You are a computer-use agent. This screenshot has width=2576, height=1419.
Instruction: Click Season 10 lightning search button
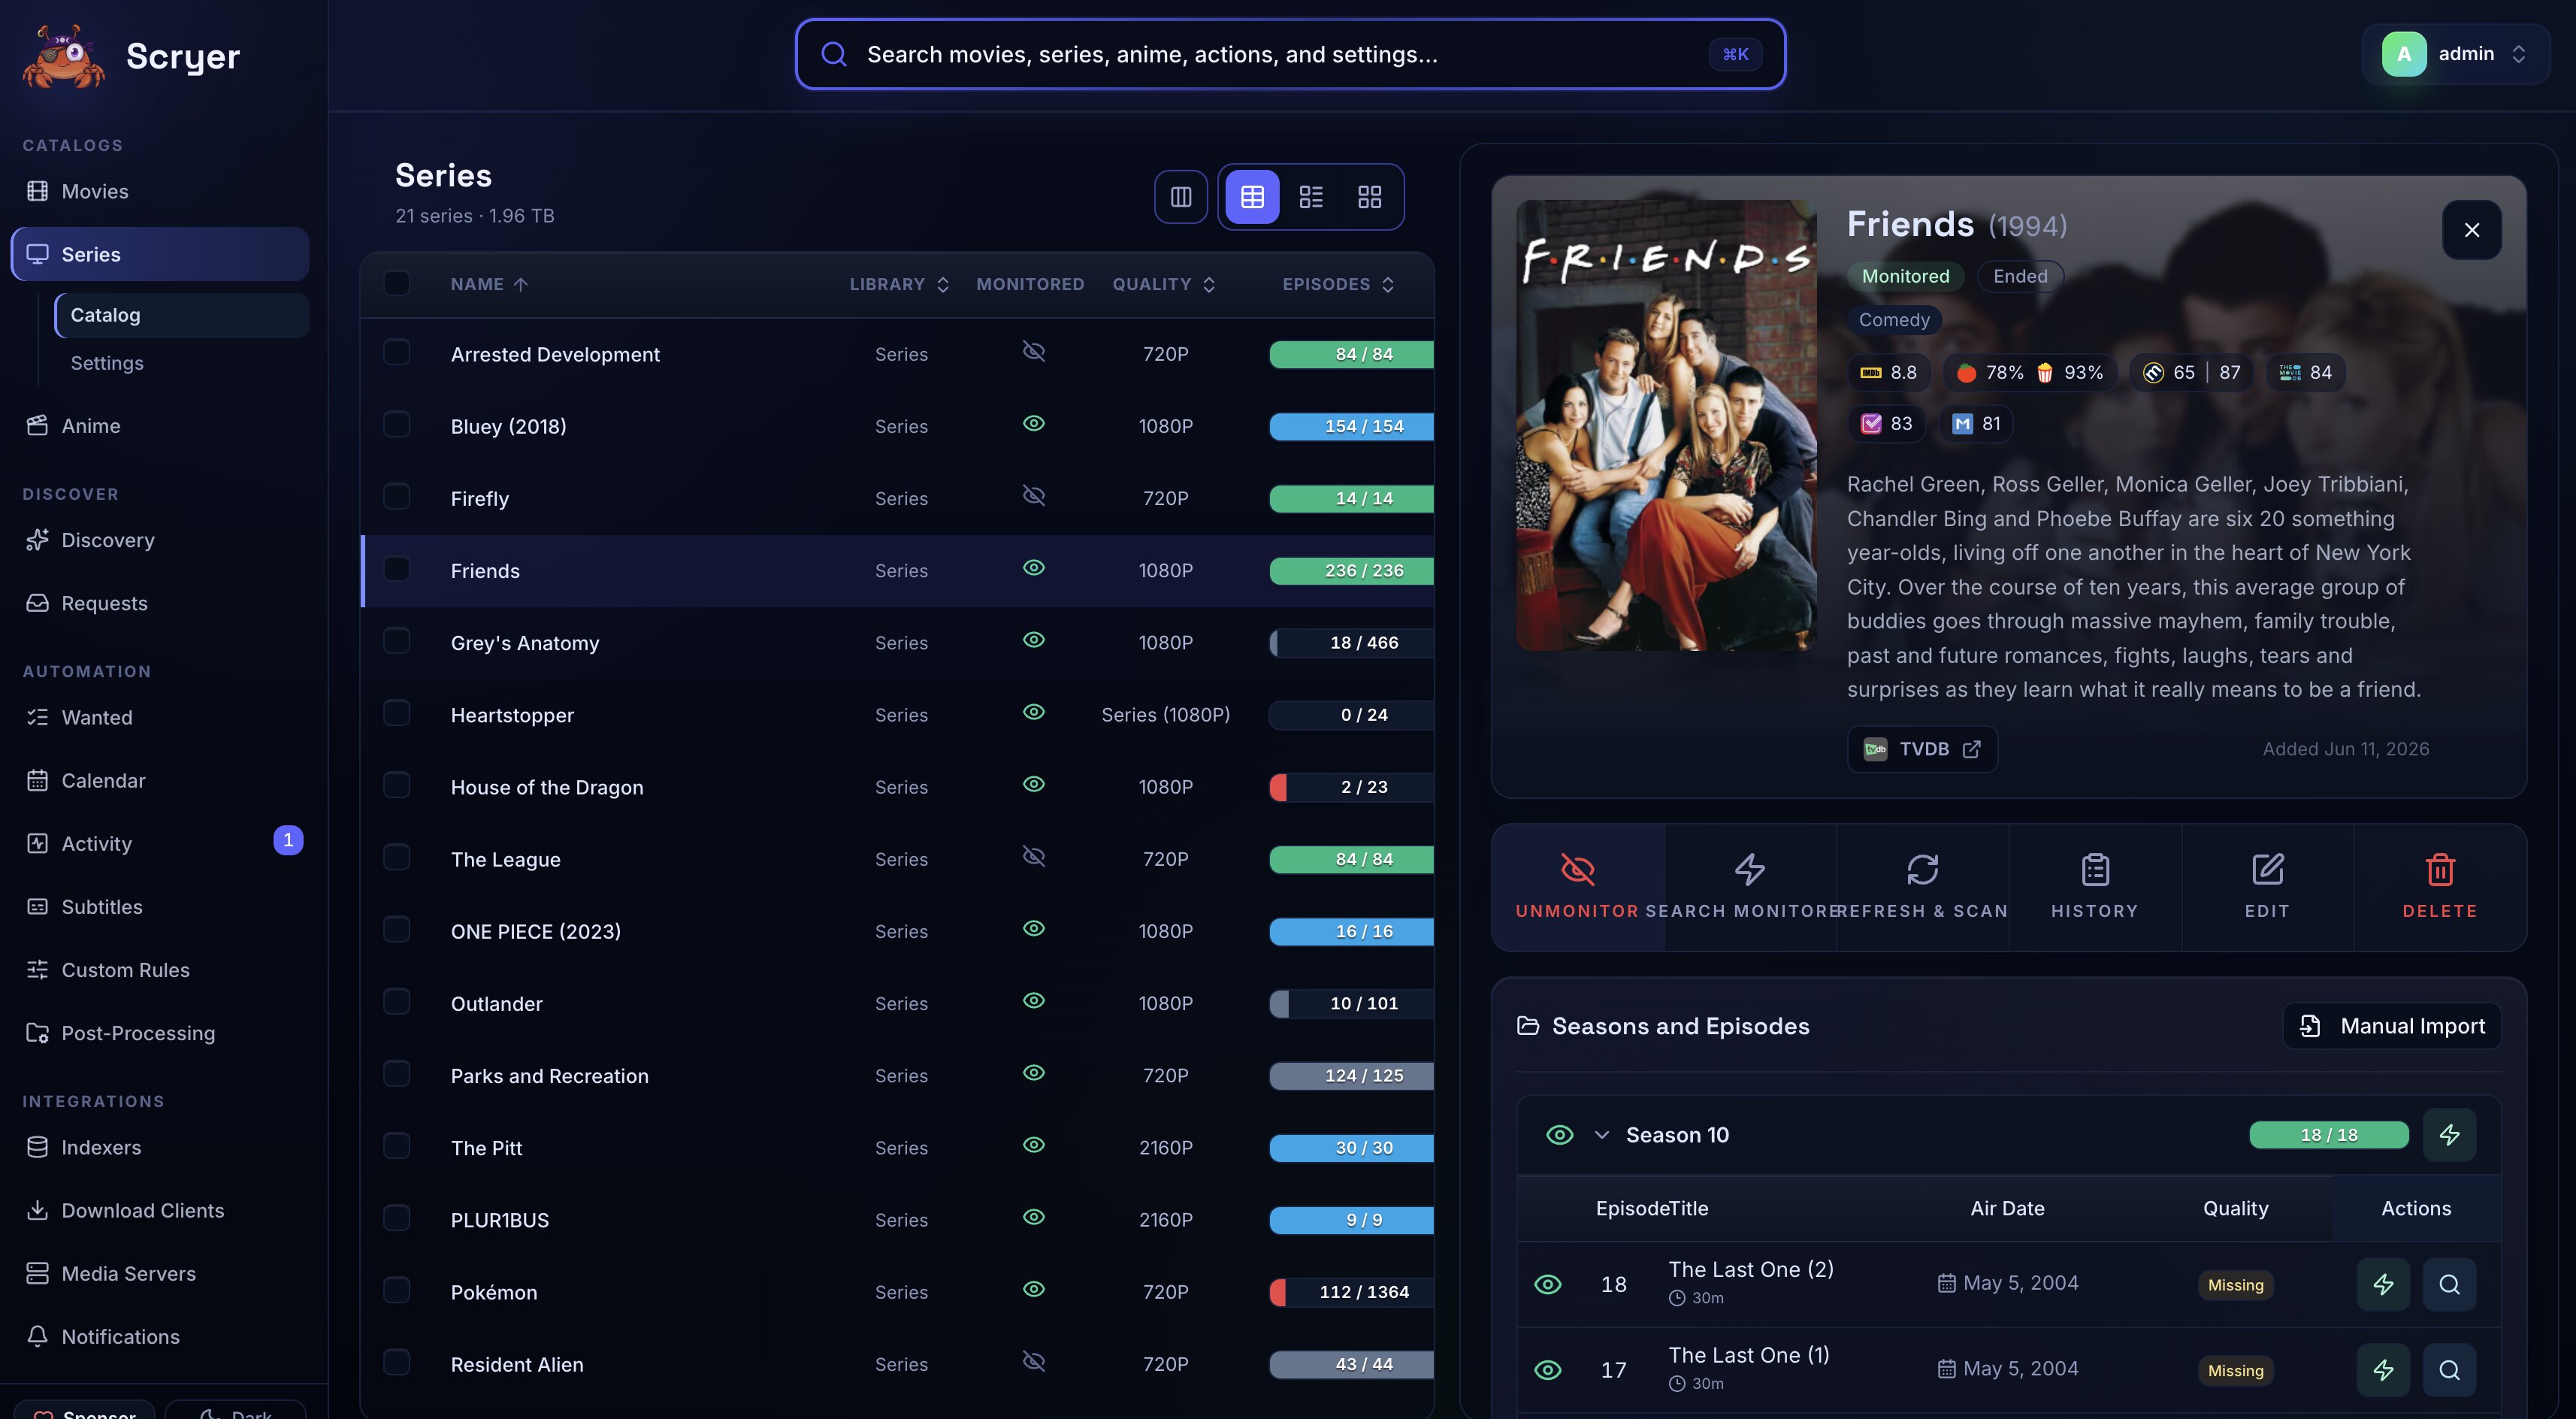(2449, 1135)
